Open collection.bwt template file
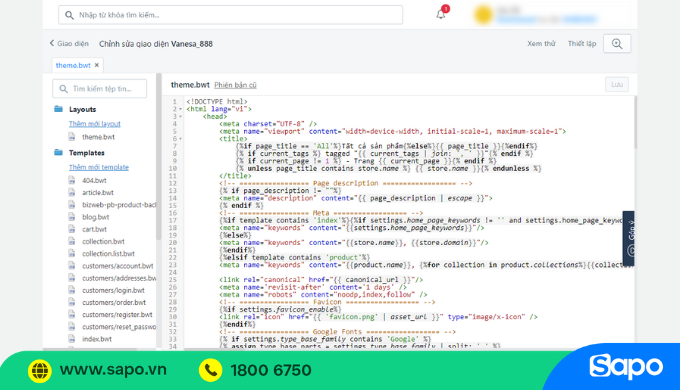Screen dimensions: 680x390 click(x=103, y=241)
